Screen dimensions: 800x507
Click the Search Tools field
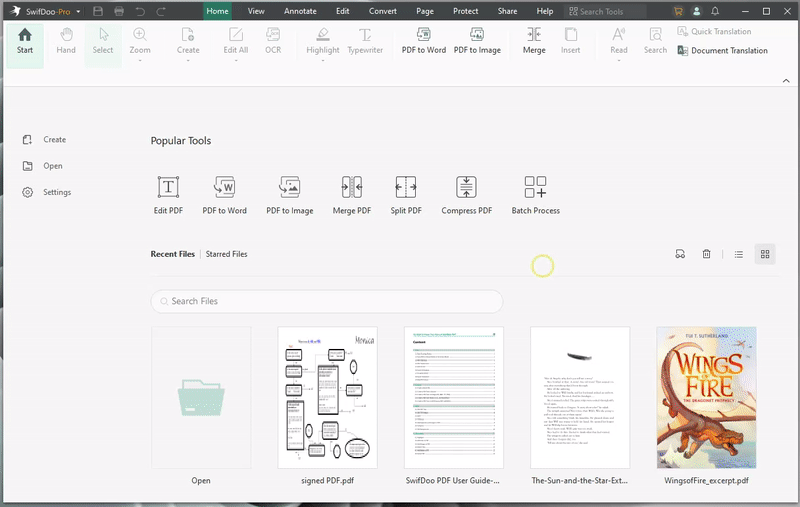pyautogui.click(x=605, y=11)
